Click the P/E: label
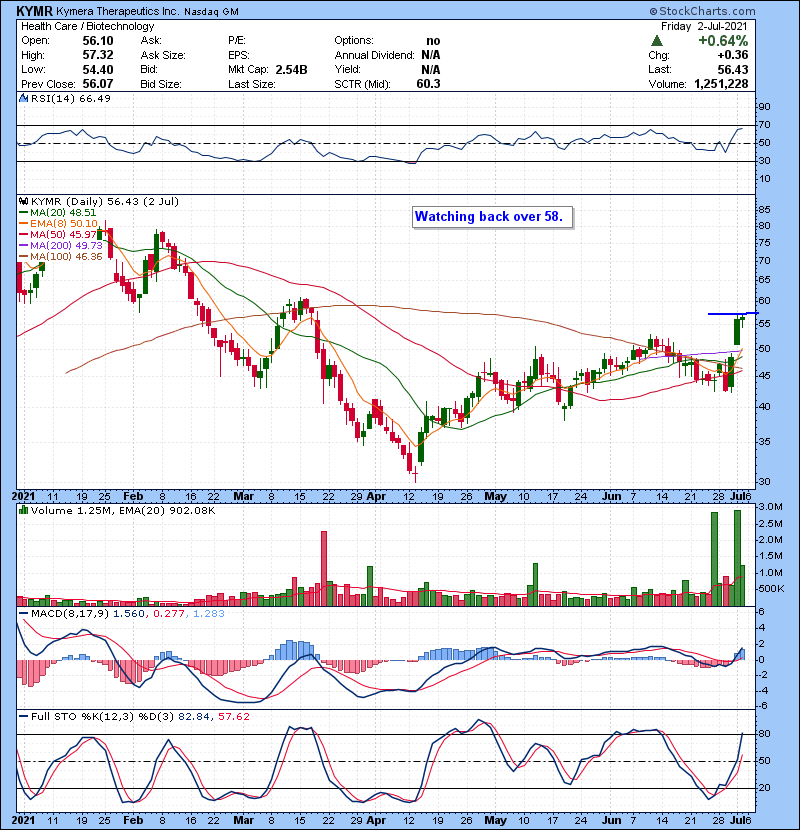This screenshot has width=800, height=830. tap(237, 41)
